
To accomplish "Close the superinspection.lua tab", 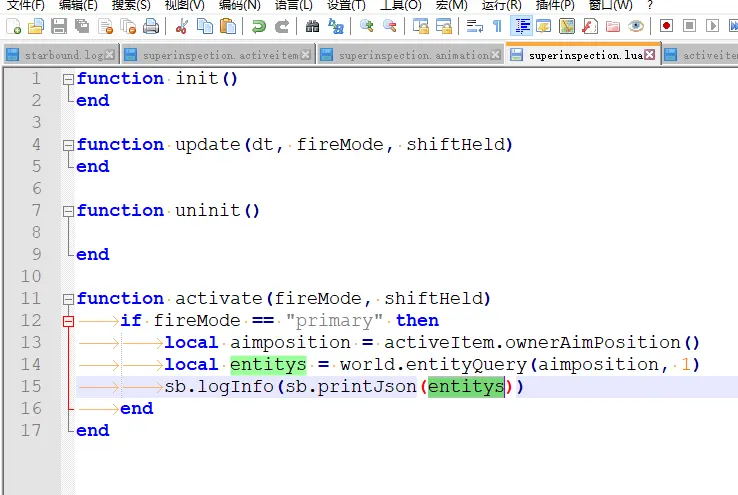I will (650, 55).
